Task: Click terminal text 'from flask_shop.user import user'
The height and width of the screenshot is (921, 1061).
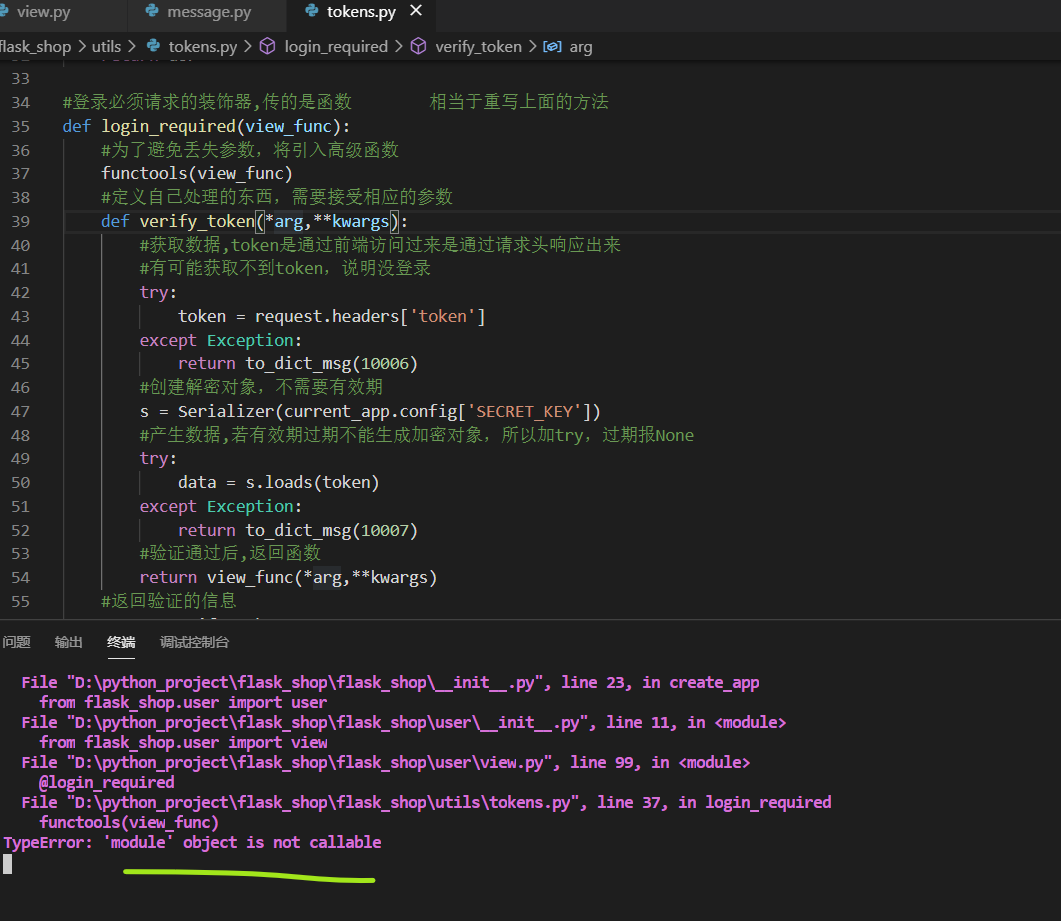Action: pyautogui.click(x=183, y=703)
